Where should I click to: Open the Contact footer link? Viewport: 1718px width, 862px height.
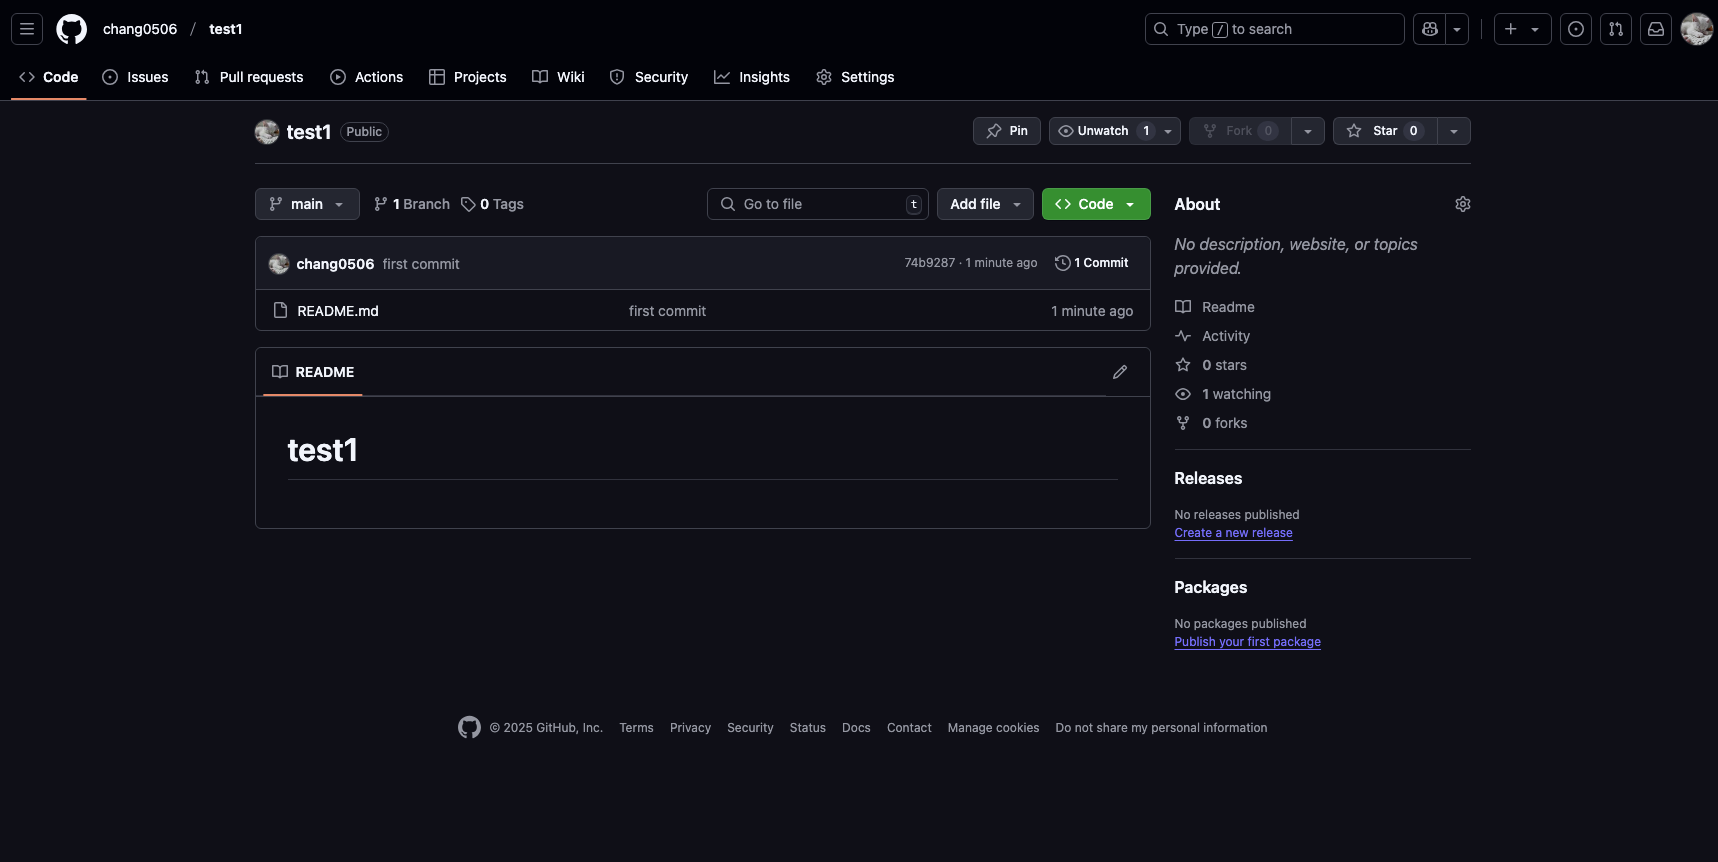(x=909, y=728)
